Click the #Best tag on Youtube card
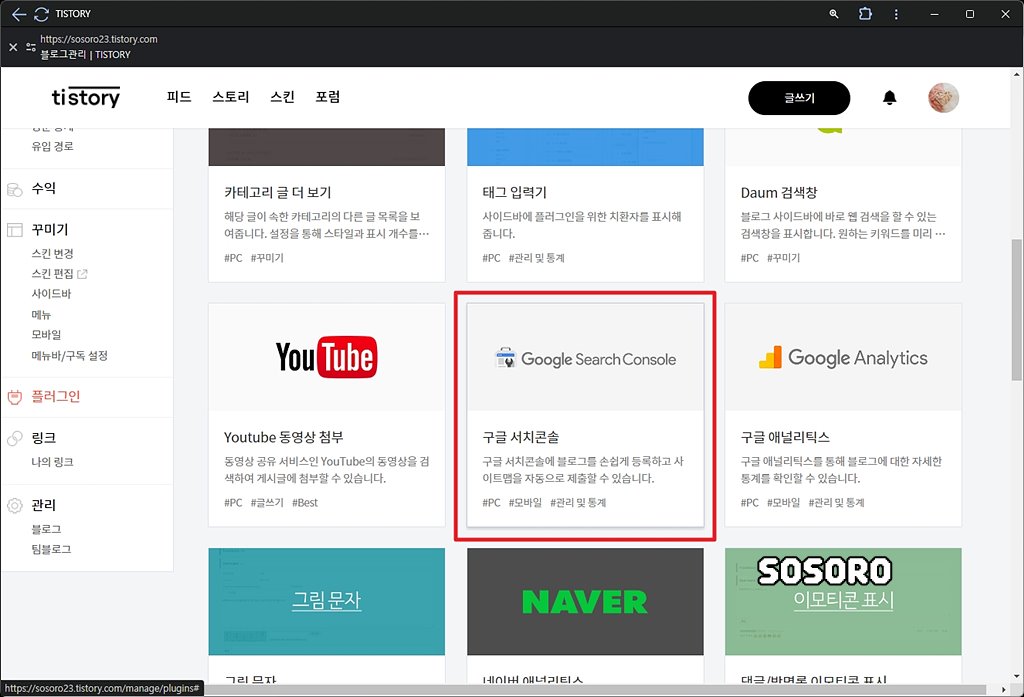Screen dimensions: 1024x697 pyautogui.click(x=305, y=503)
